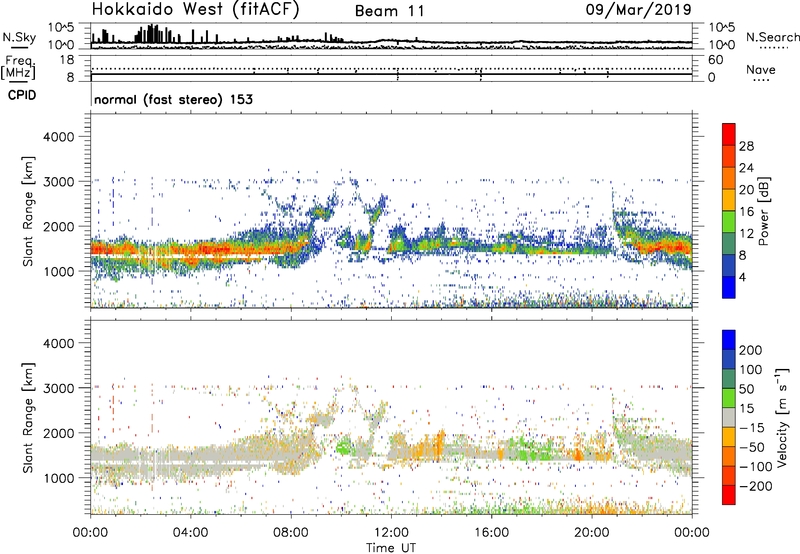Click the '12' label on the power color bar
The image size is (800, 554).
746,234
